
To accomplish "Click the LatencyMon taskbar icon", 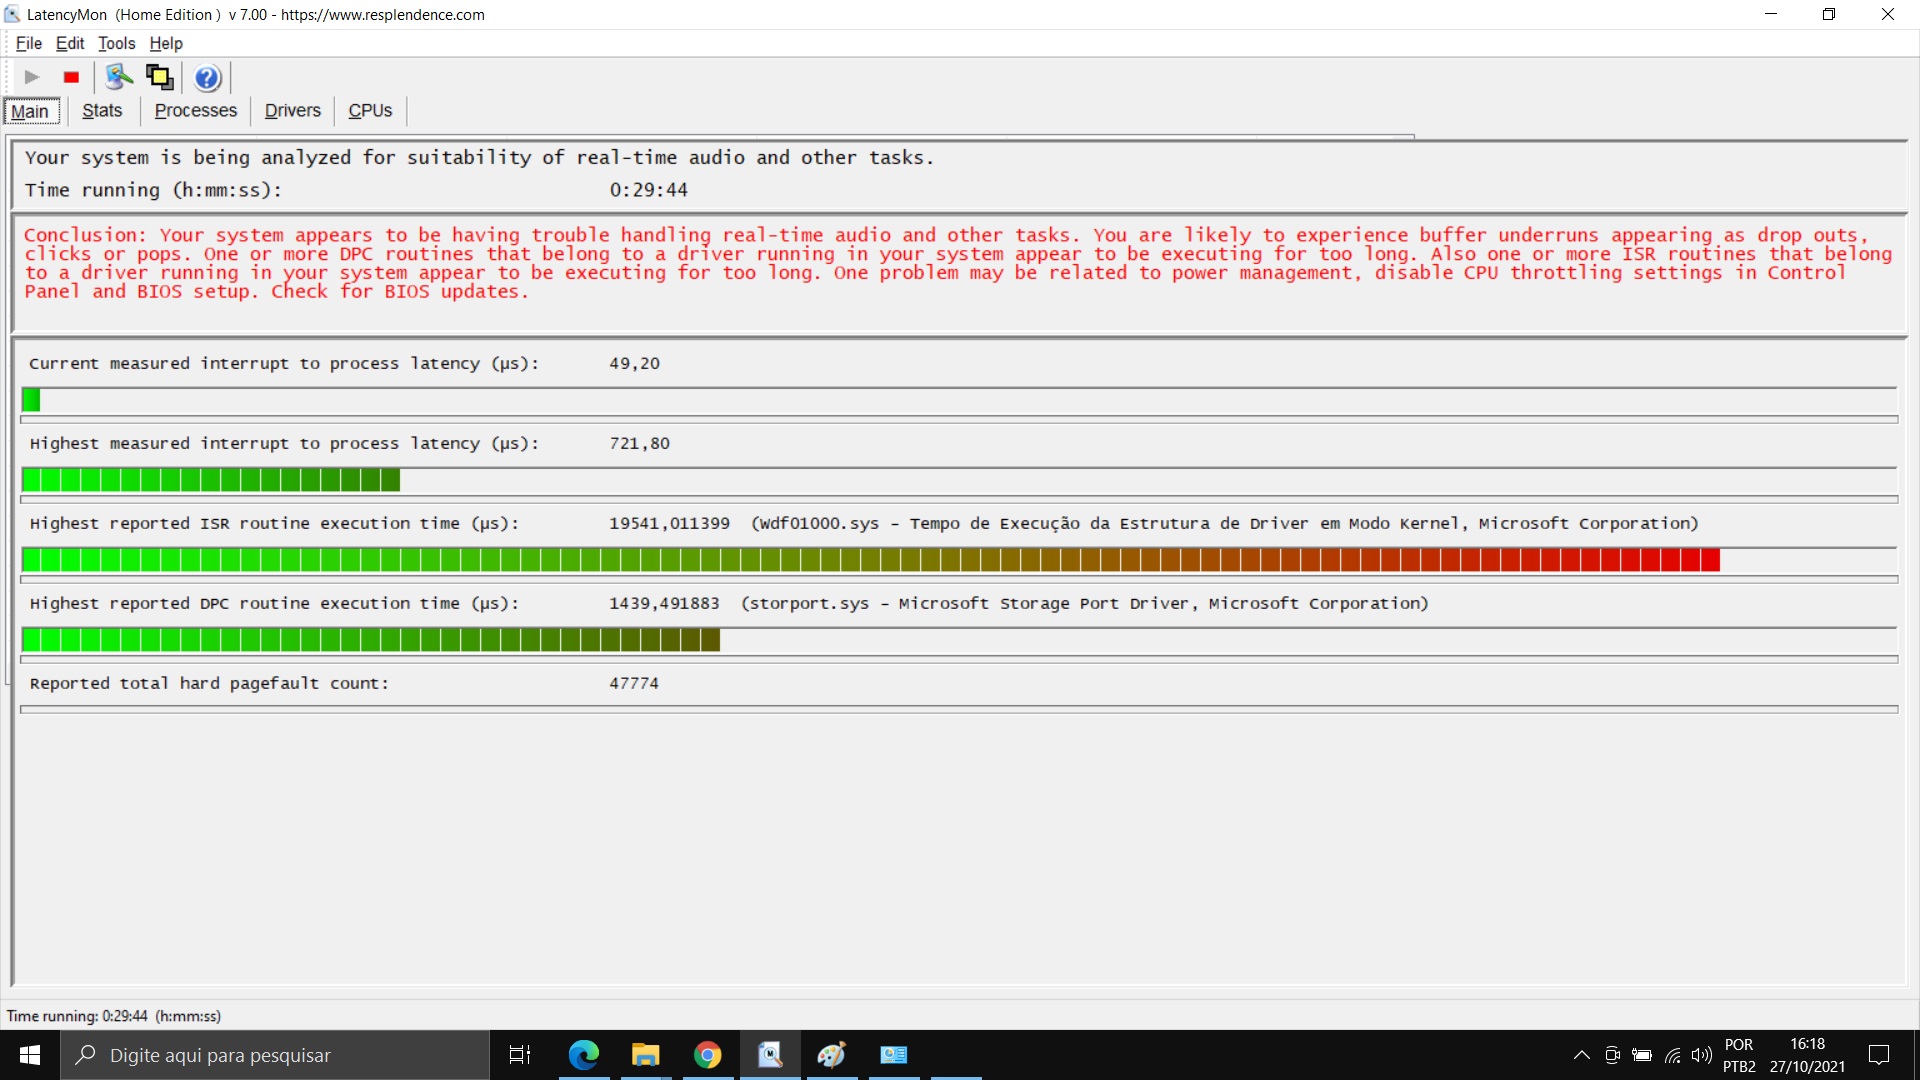I will 769,1055.
